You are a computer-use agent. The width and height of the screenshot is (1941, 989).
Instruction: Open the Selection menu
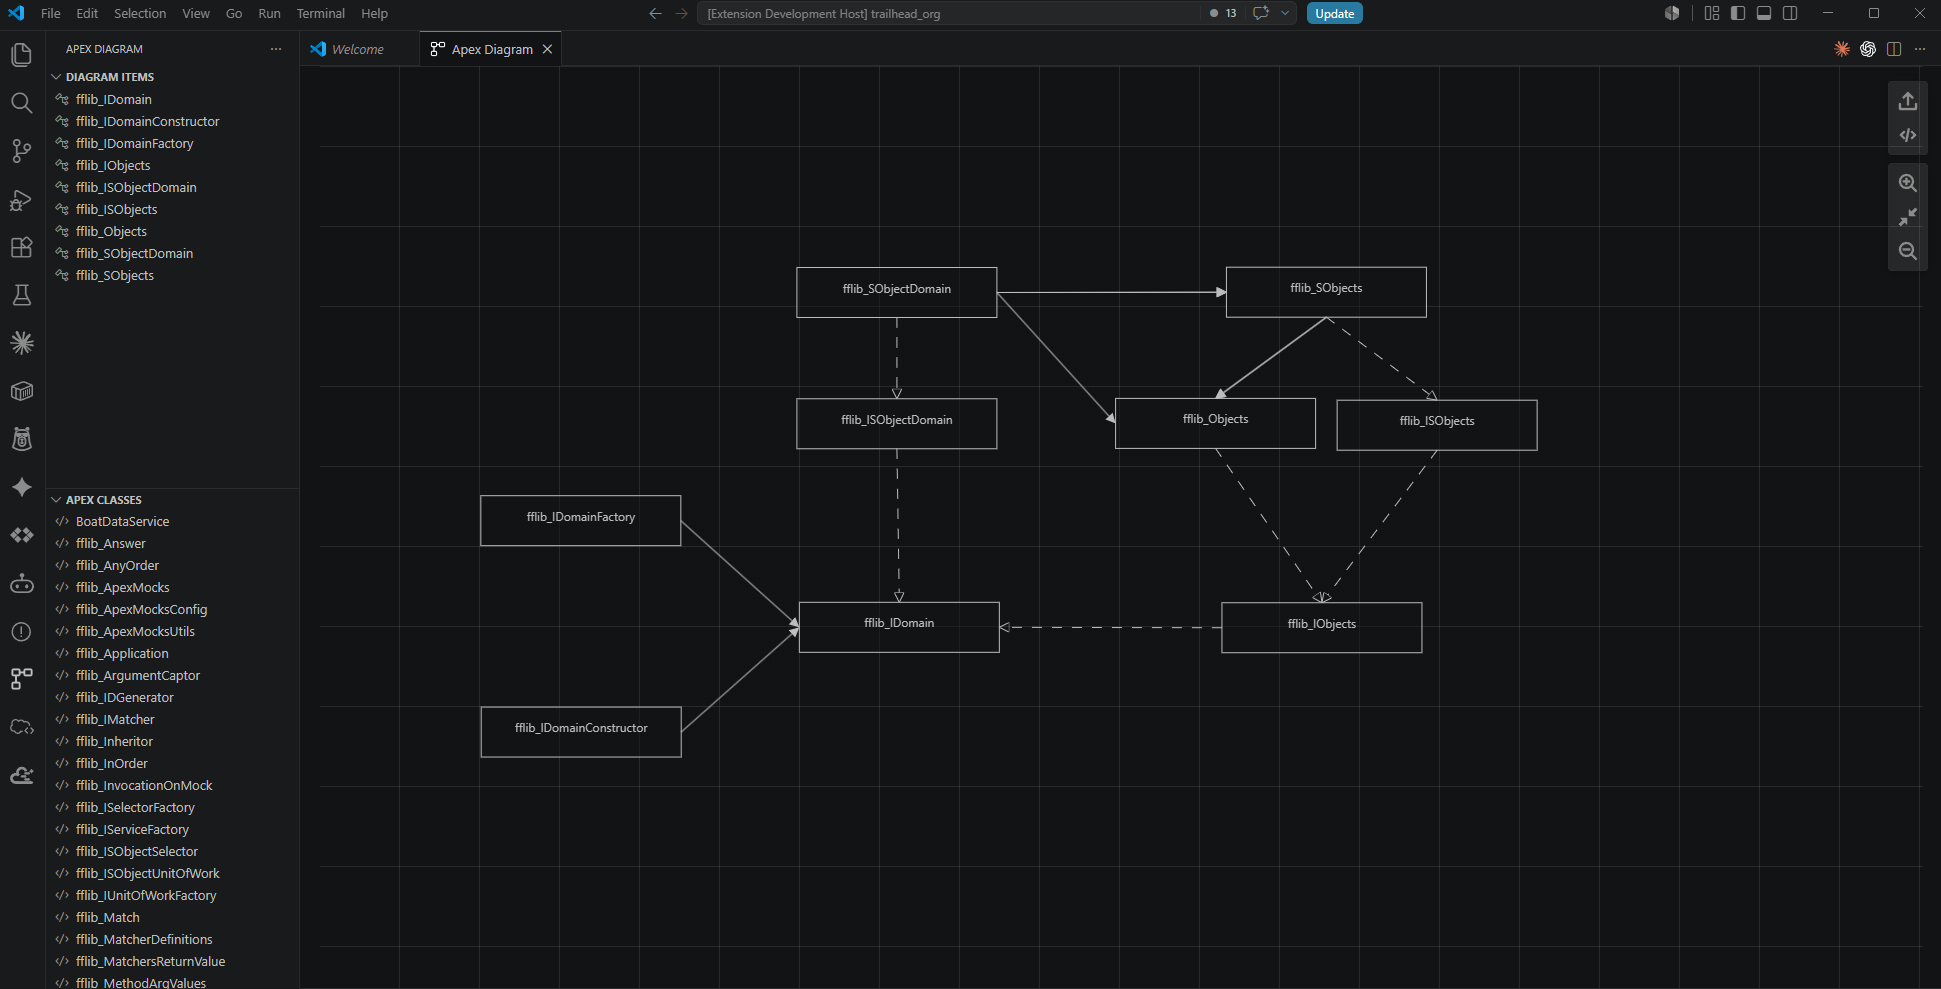coord(140,13)
